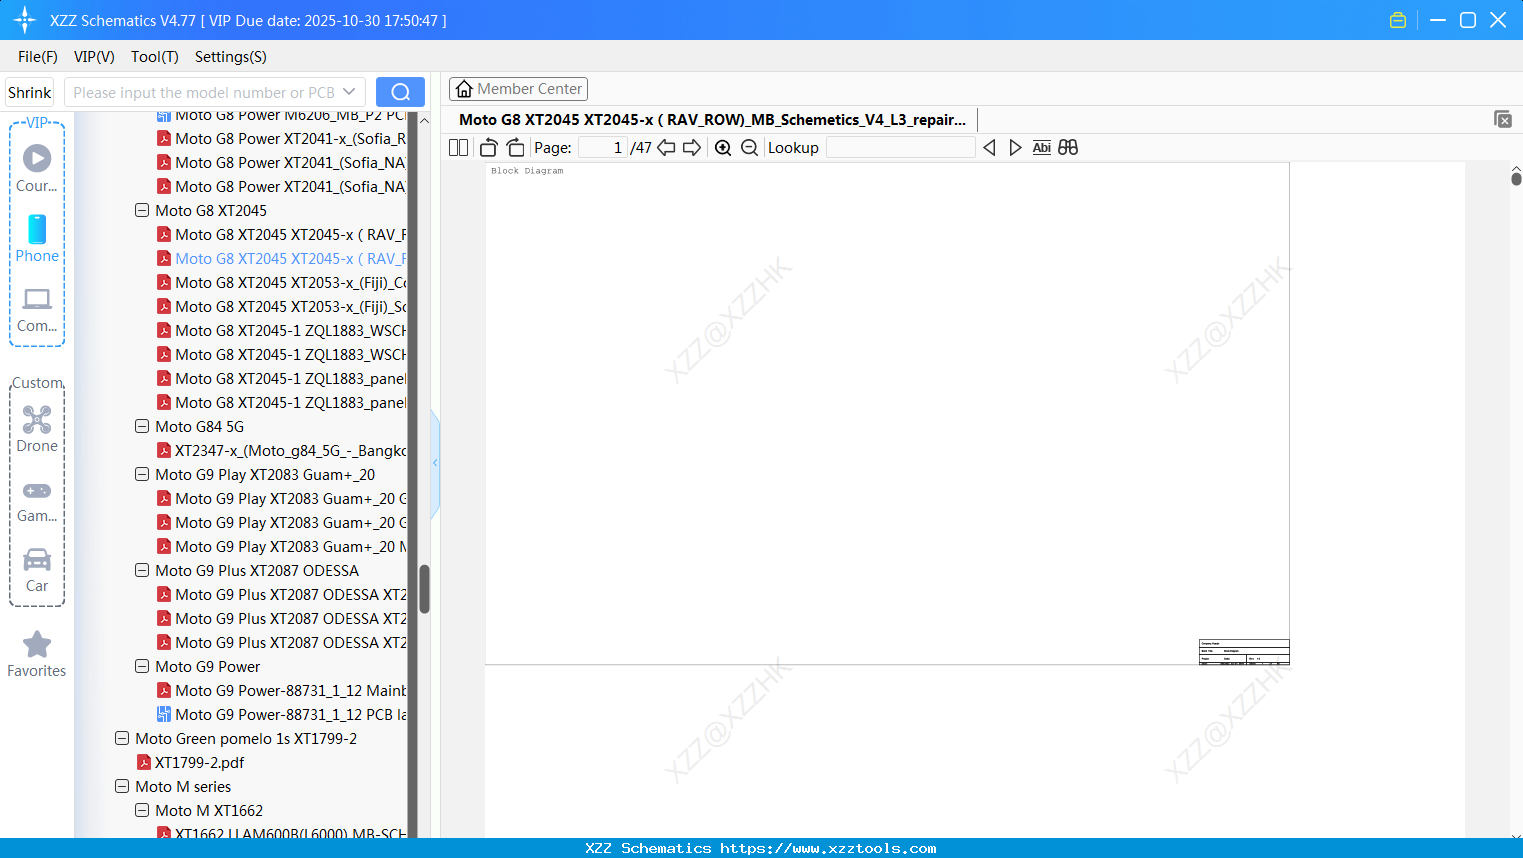Collapse the Moto G84 5G folder
The height and width of the screenshot is (858, 1523).
[x=142, y=427]
